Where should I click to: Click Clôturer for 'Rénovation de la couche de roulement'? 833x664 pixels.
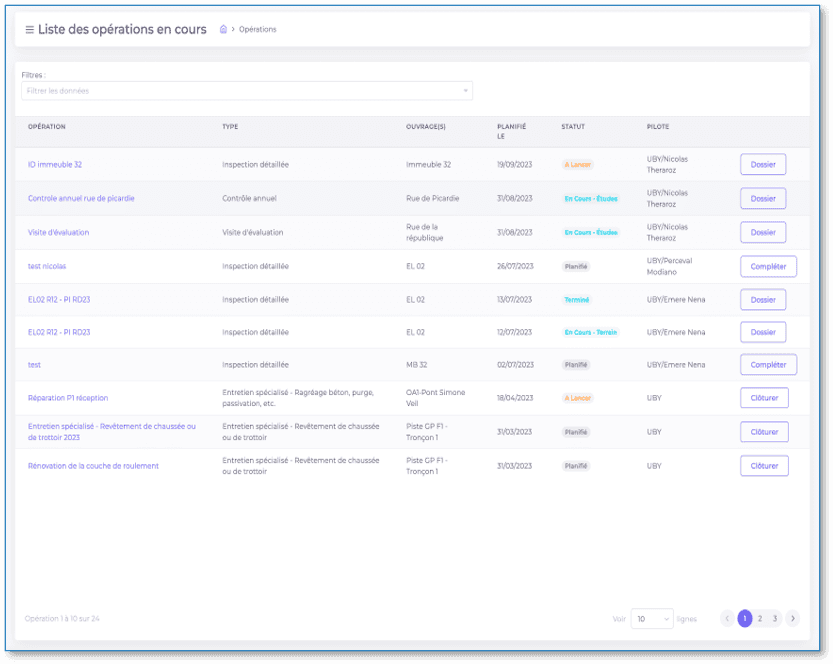[764, 466]
